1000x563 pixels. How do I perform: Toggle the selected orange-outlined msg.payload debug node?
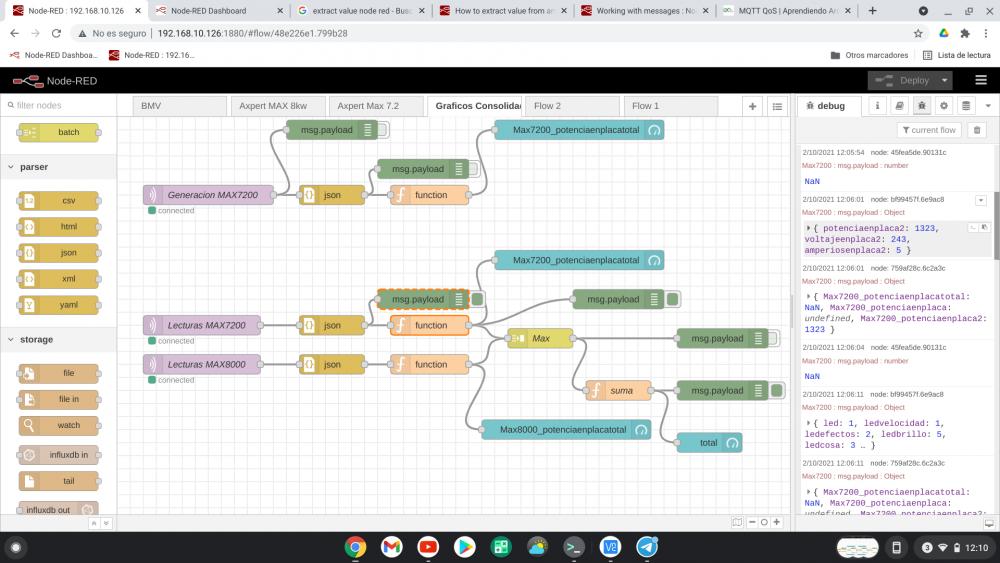click(x=477, y=299)
